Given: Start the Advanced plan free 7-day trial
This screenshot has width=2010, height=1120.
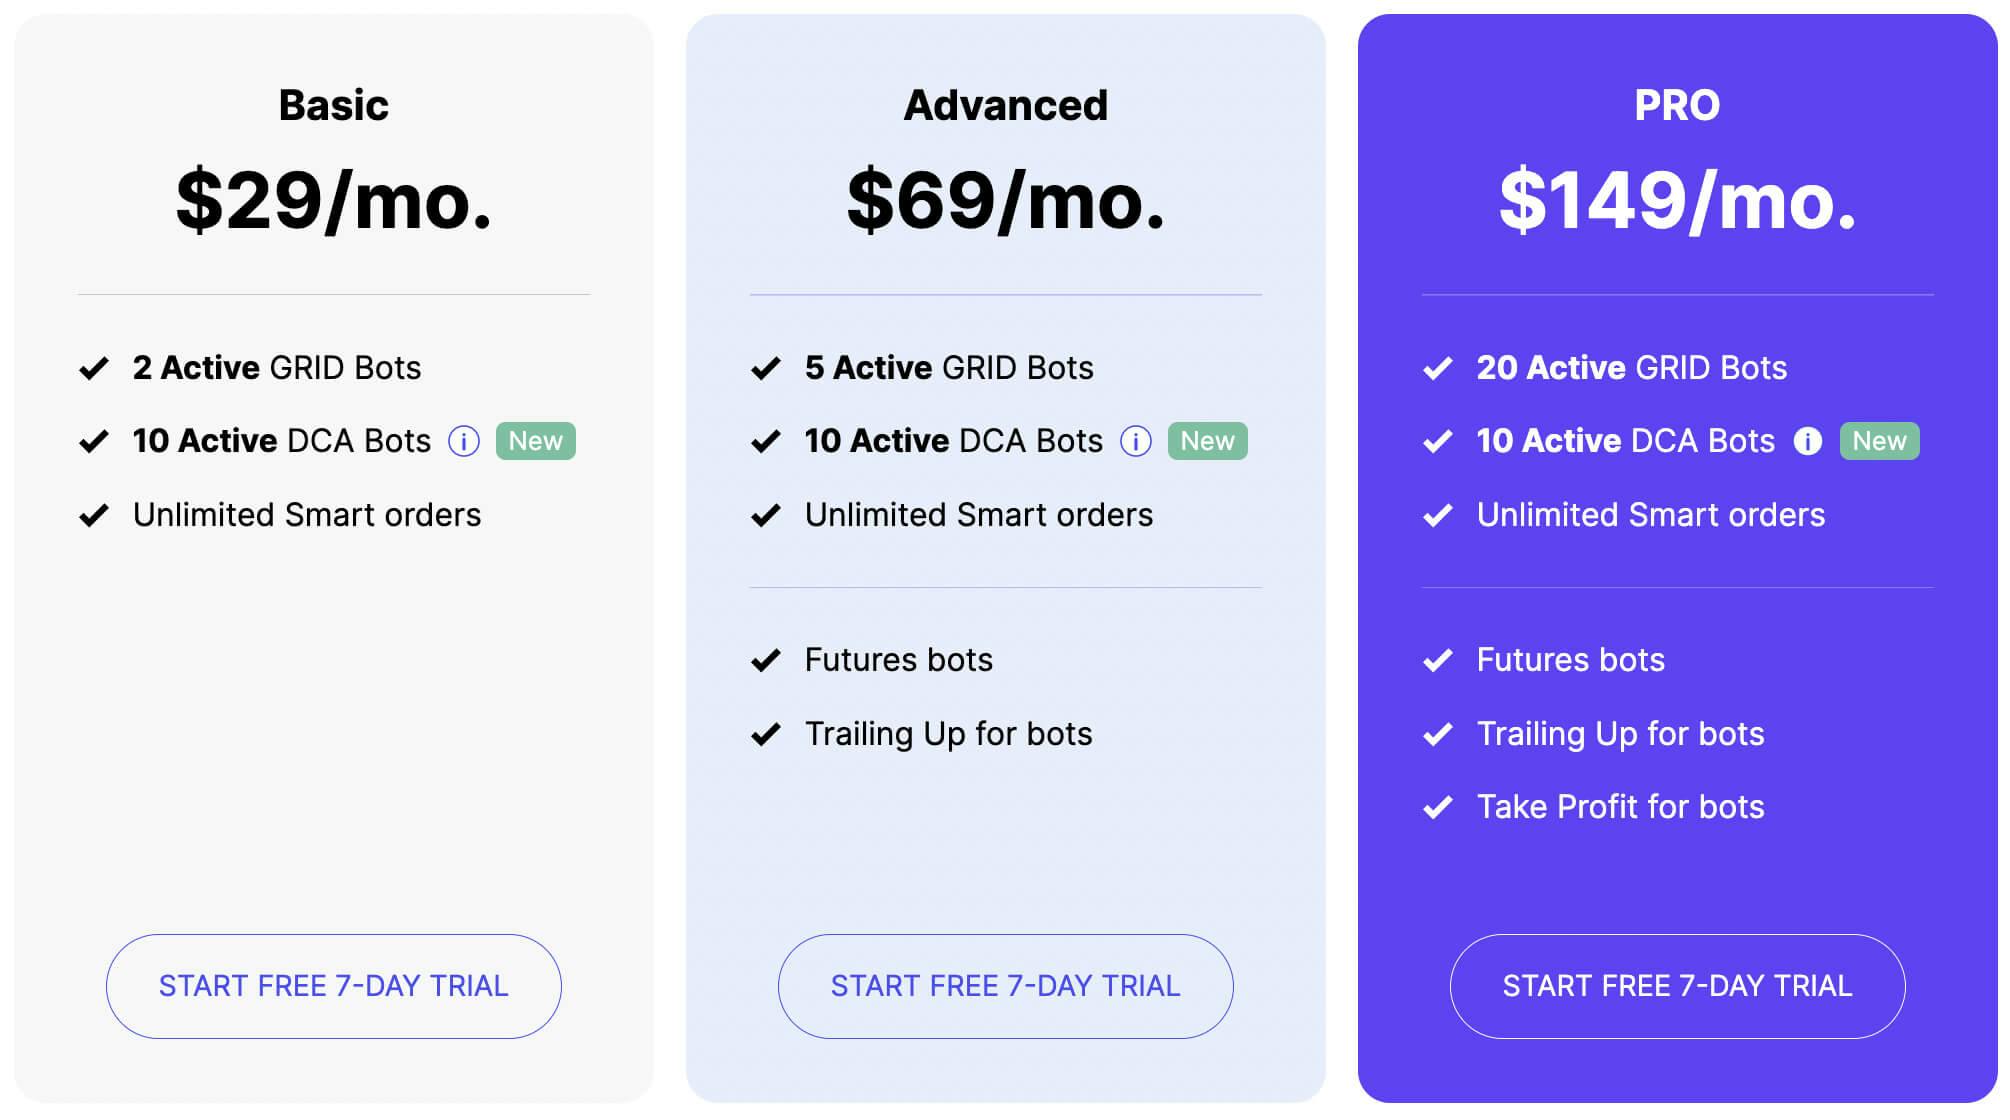Looking at the screenshot, I should 1006,986.
